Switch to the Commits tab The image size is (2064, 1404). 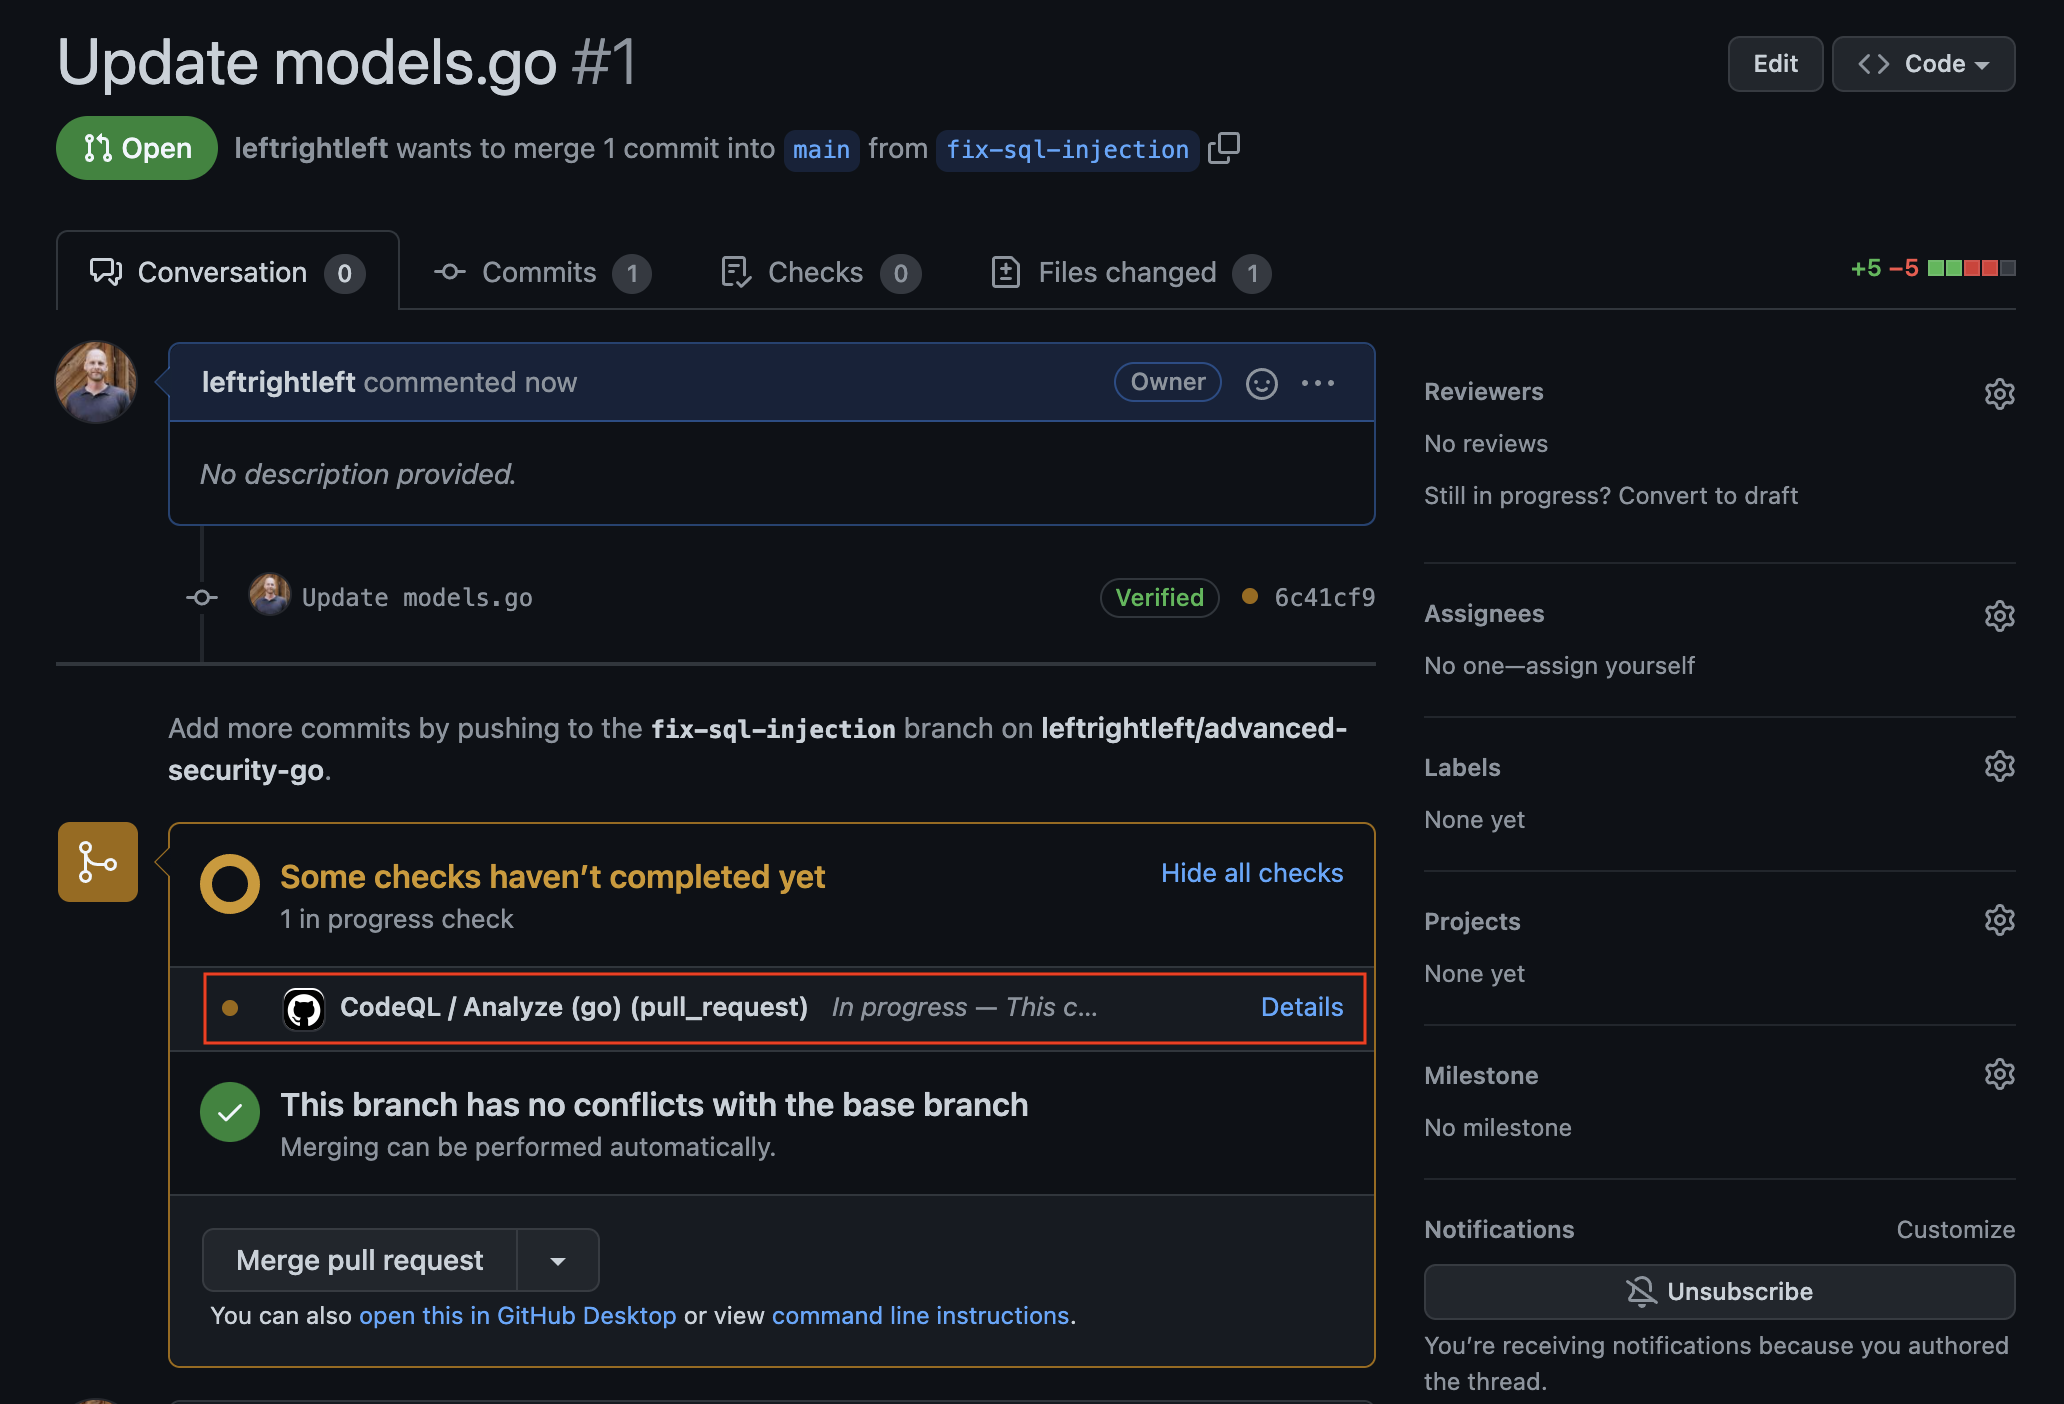click(540, 273)
